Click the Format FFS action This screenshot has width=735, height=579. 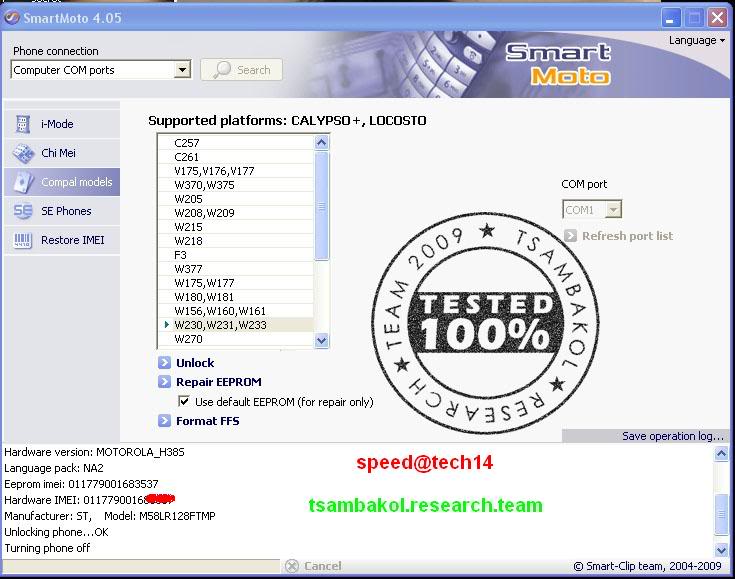(x=208, y=421)
